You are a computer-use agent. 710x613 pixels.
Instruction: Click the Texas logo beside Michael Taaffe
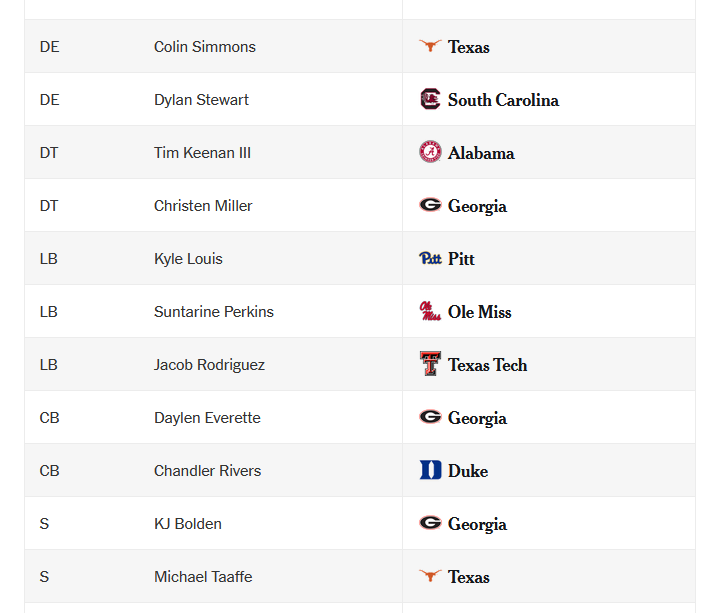point(430,575)
